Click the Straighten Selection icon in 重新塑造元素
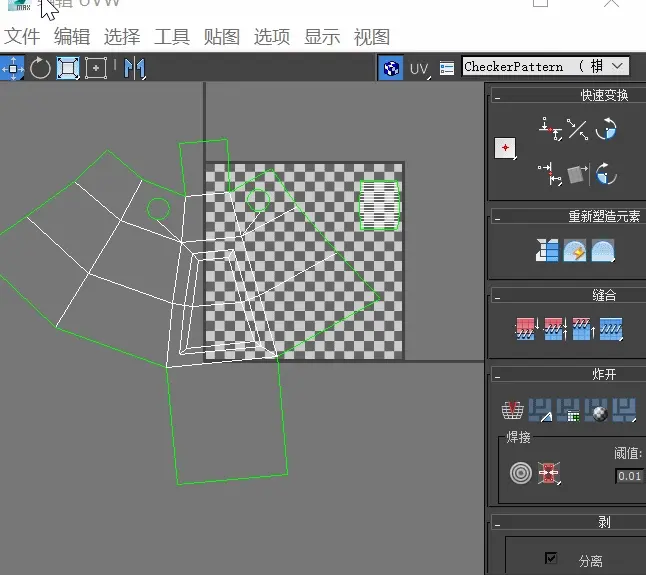 [547, 252]
